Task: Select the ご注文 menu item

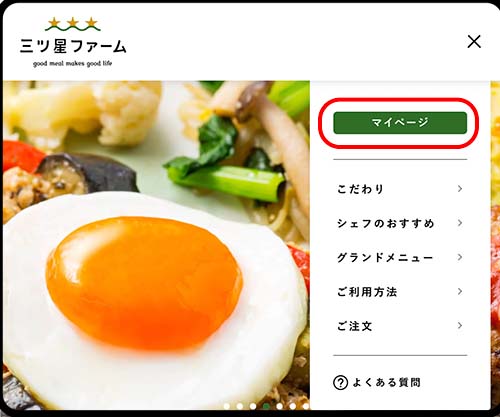Action: [x=400, y=326]
